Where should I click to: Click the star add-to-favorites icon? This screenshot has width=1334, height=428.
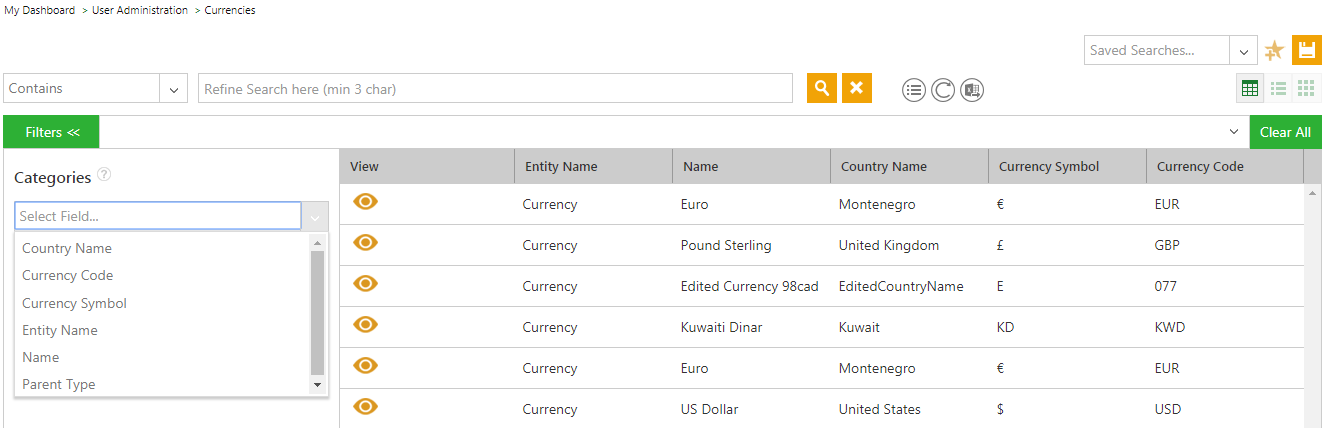point(1274,50)
